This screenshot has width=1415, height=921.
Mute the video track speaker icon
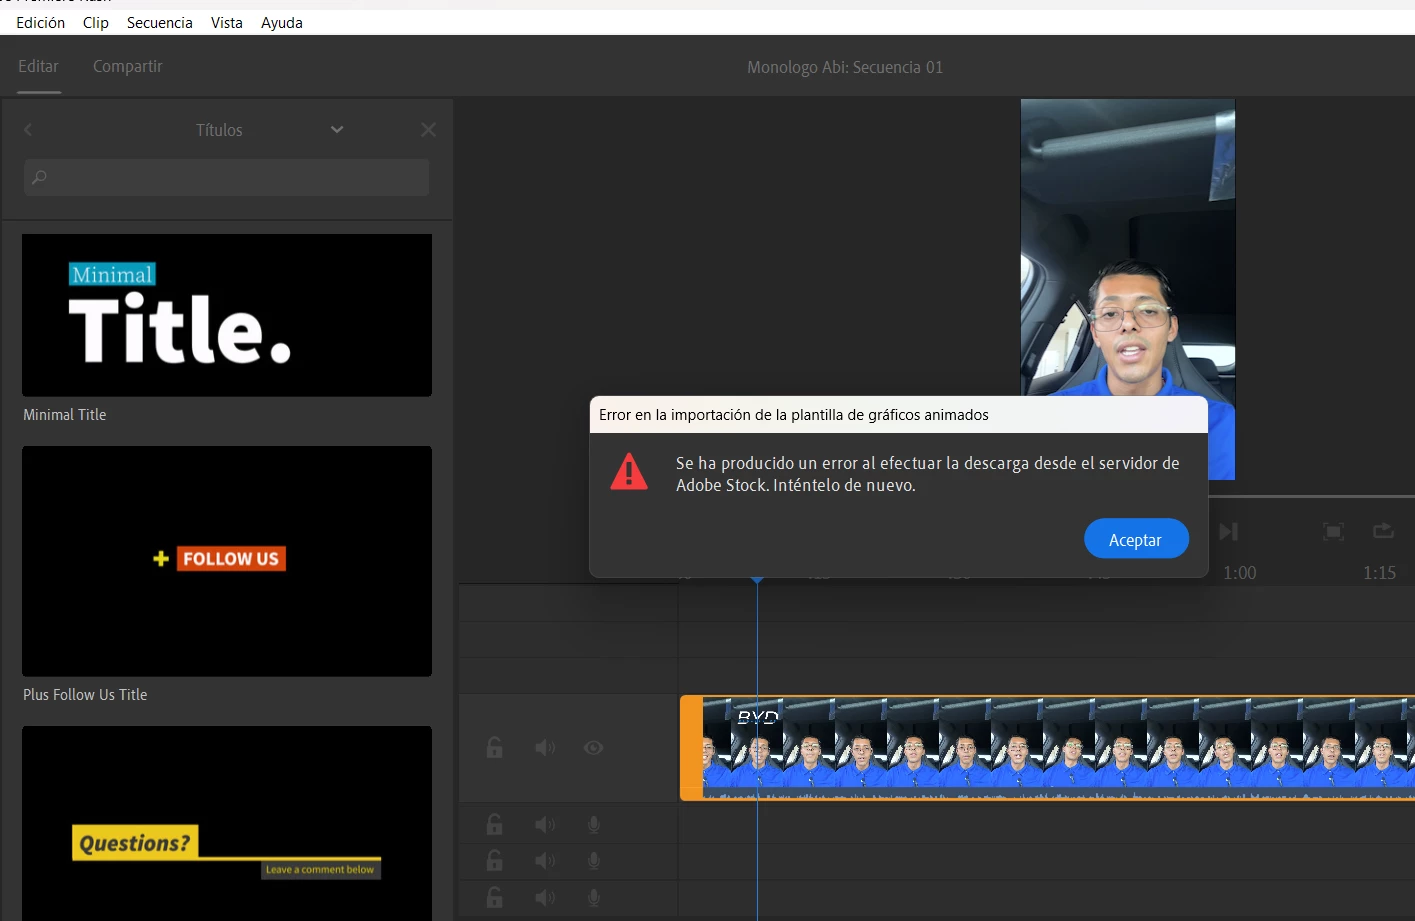coord(545,748)
